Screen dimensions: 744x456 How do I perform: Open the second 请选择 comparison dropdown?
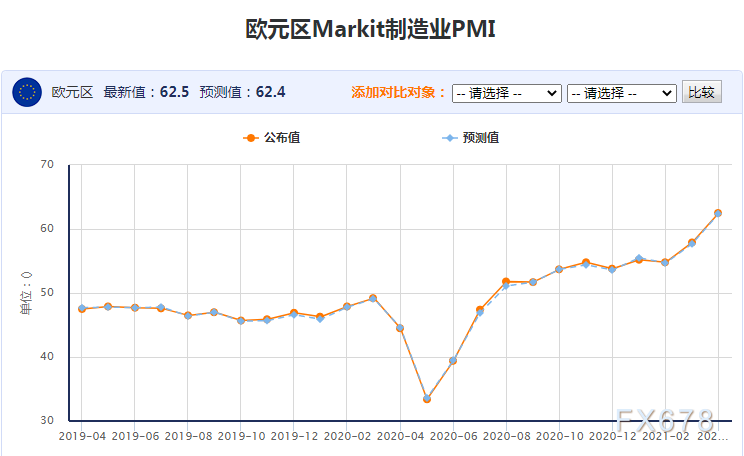pos(622,93)
